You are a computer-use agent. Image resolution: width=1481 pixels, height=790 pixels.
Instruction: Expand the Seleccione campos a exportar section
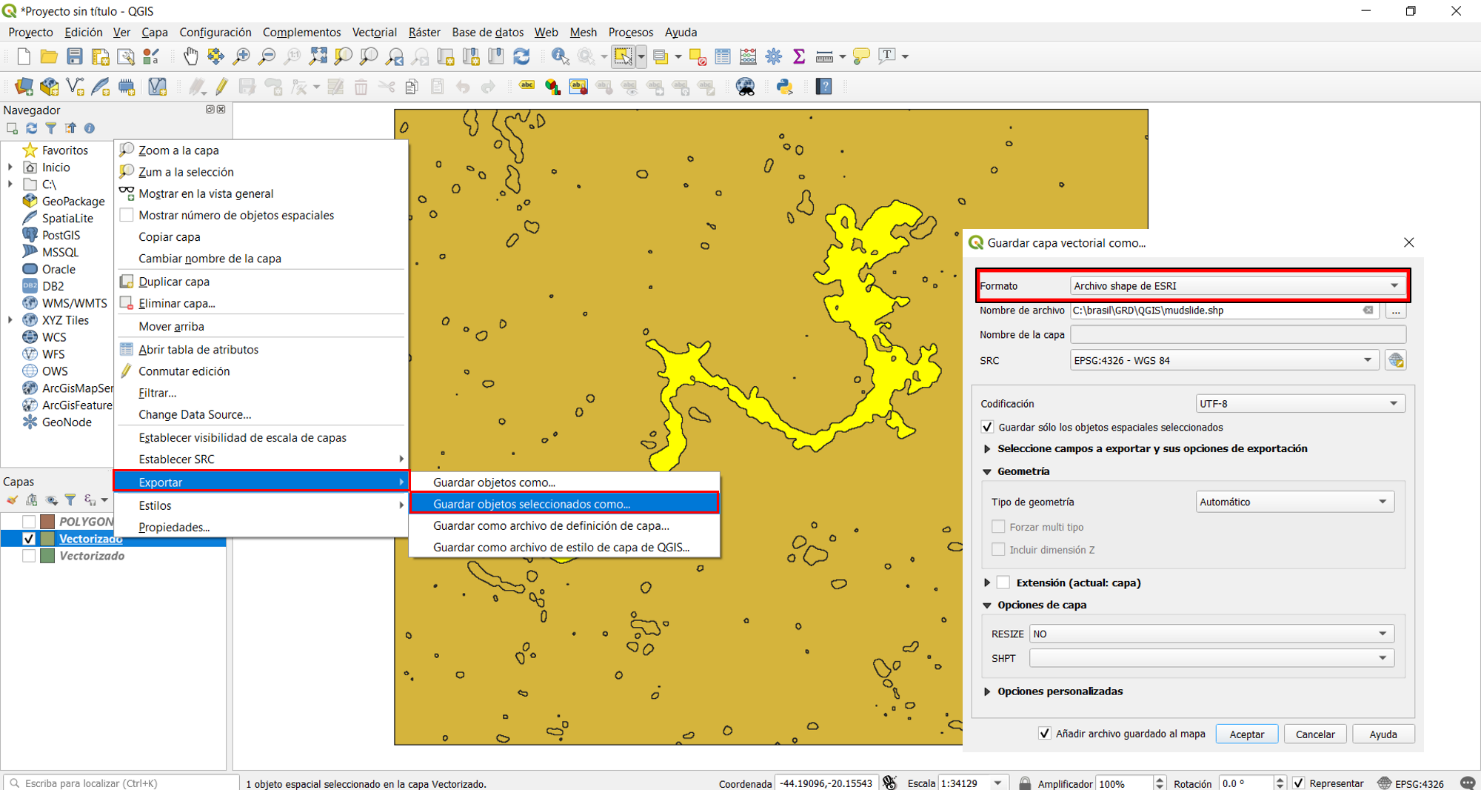(987, 448)
